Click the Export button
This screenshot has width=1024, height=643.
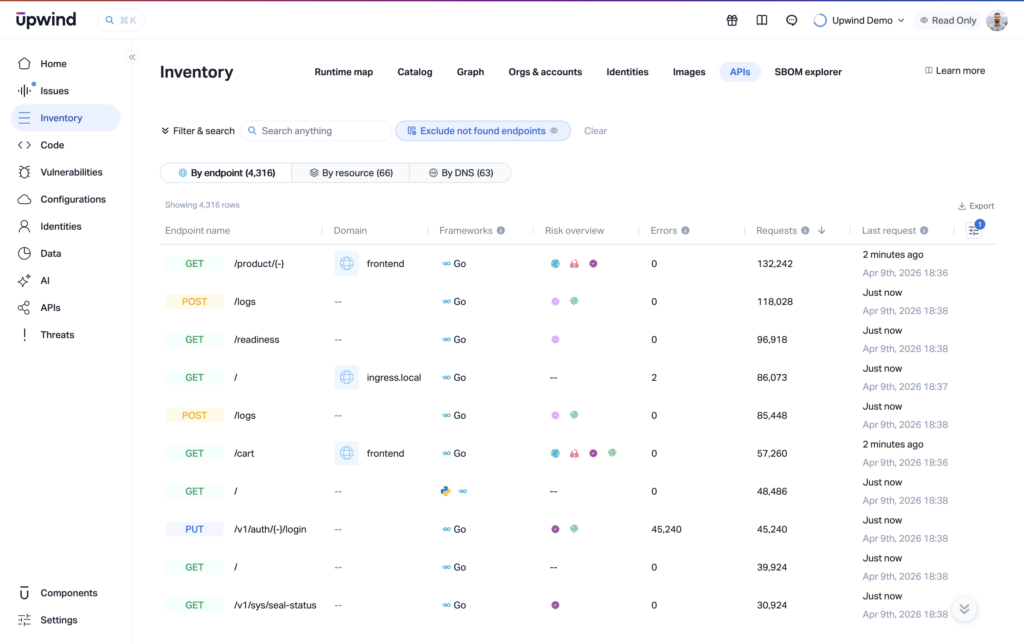pos(976,206)
